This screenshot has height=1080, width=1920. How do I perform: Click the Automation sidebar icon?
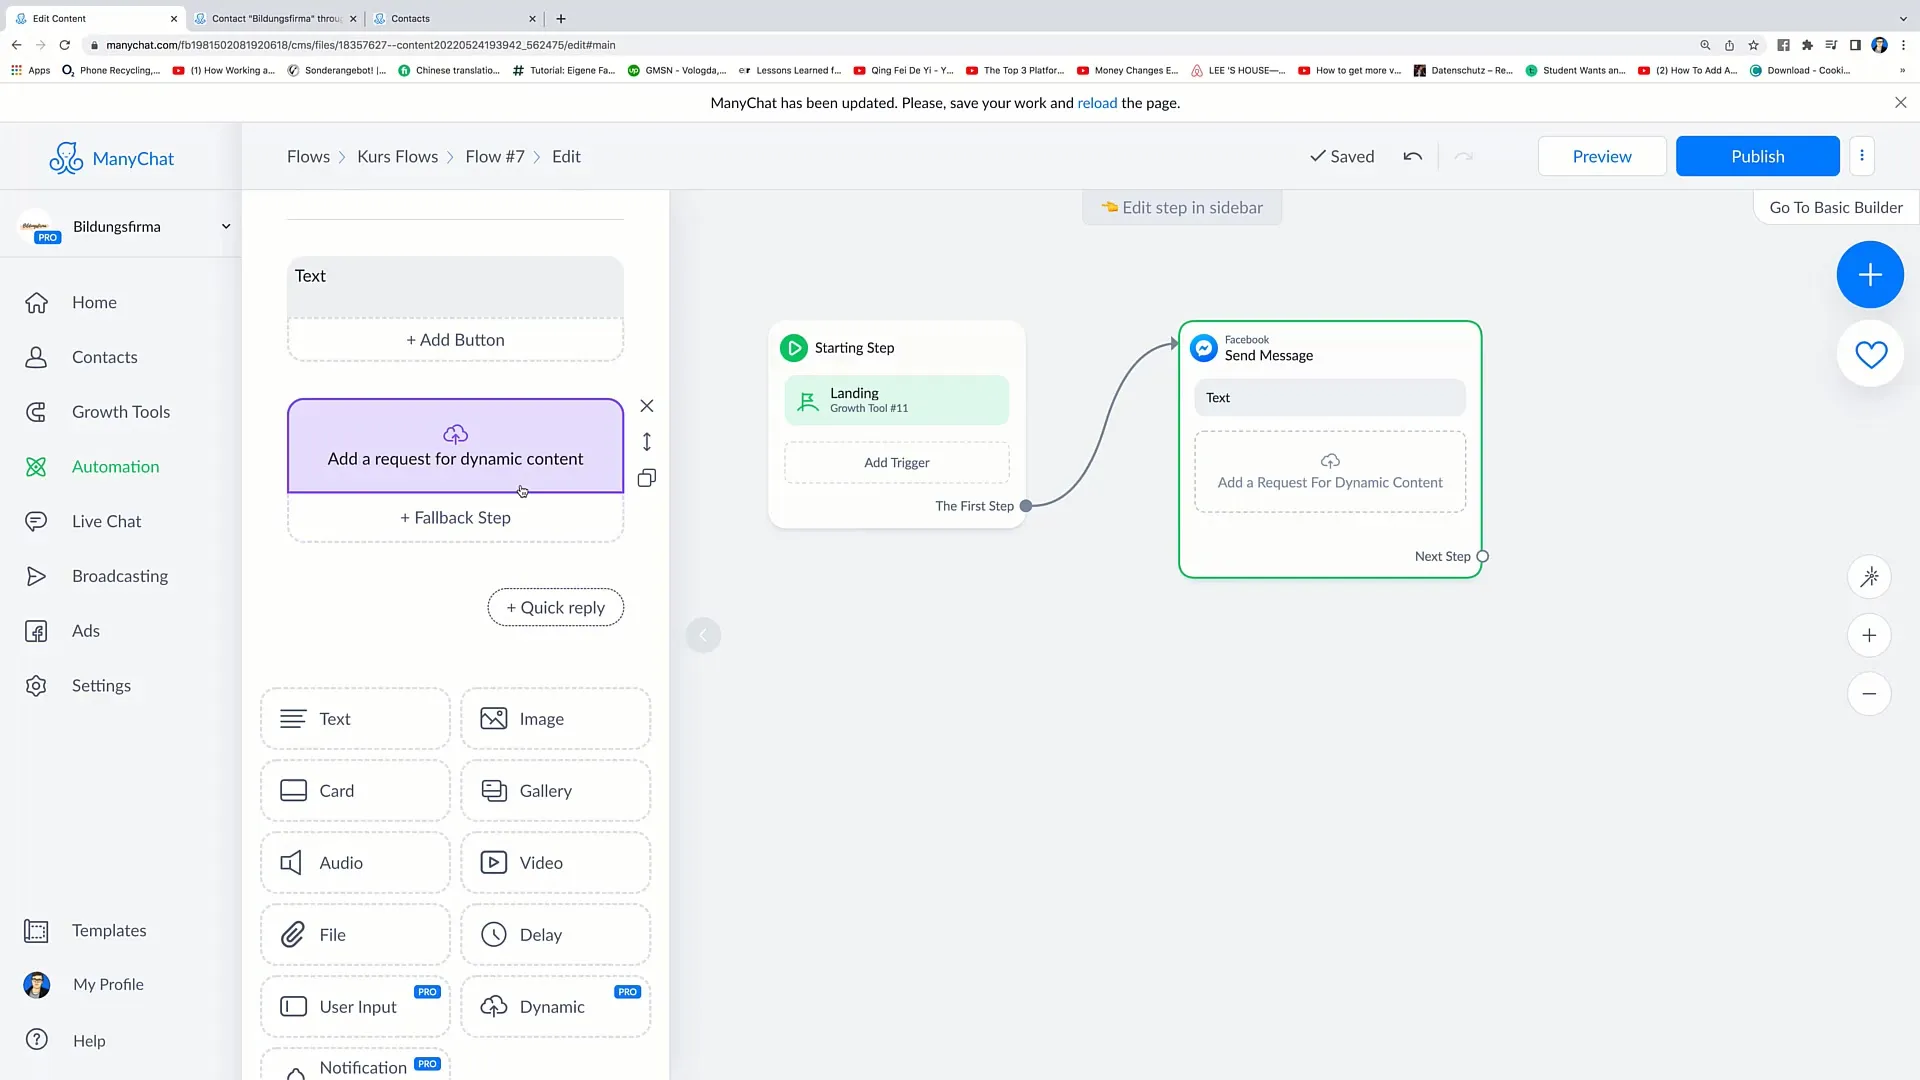(36, 465)
